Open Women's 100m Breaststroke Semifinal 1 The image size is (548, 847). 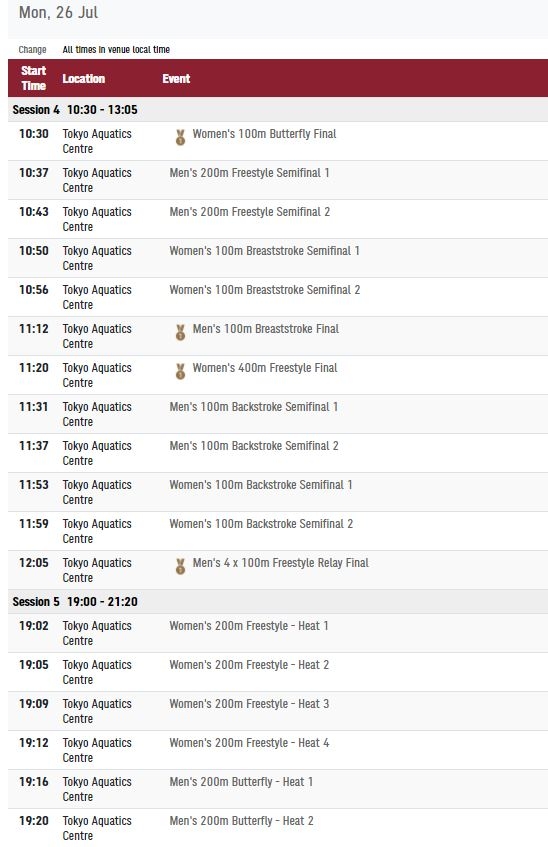click(264, 251)
